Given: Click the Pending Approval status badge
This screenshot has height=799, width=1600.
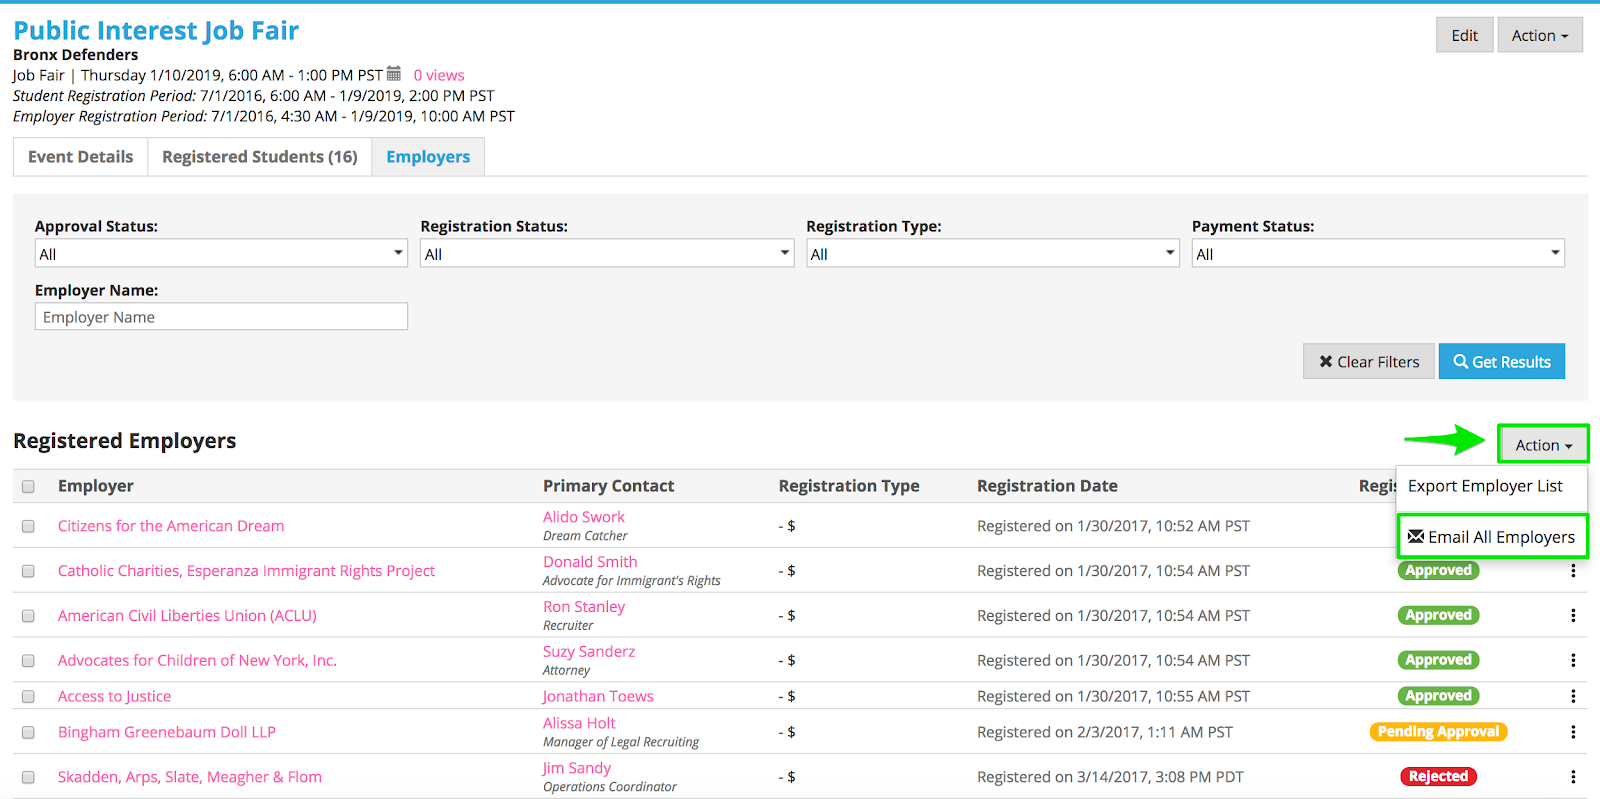Looking at the screenshot, I should [1438, 732].
